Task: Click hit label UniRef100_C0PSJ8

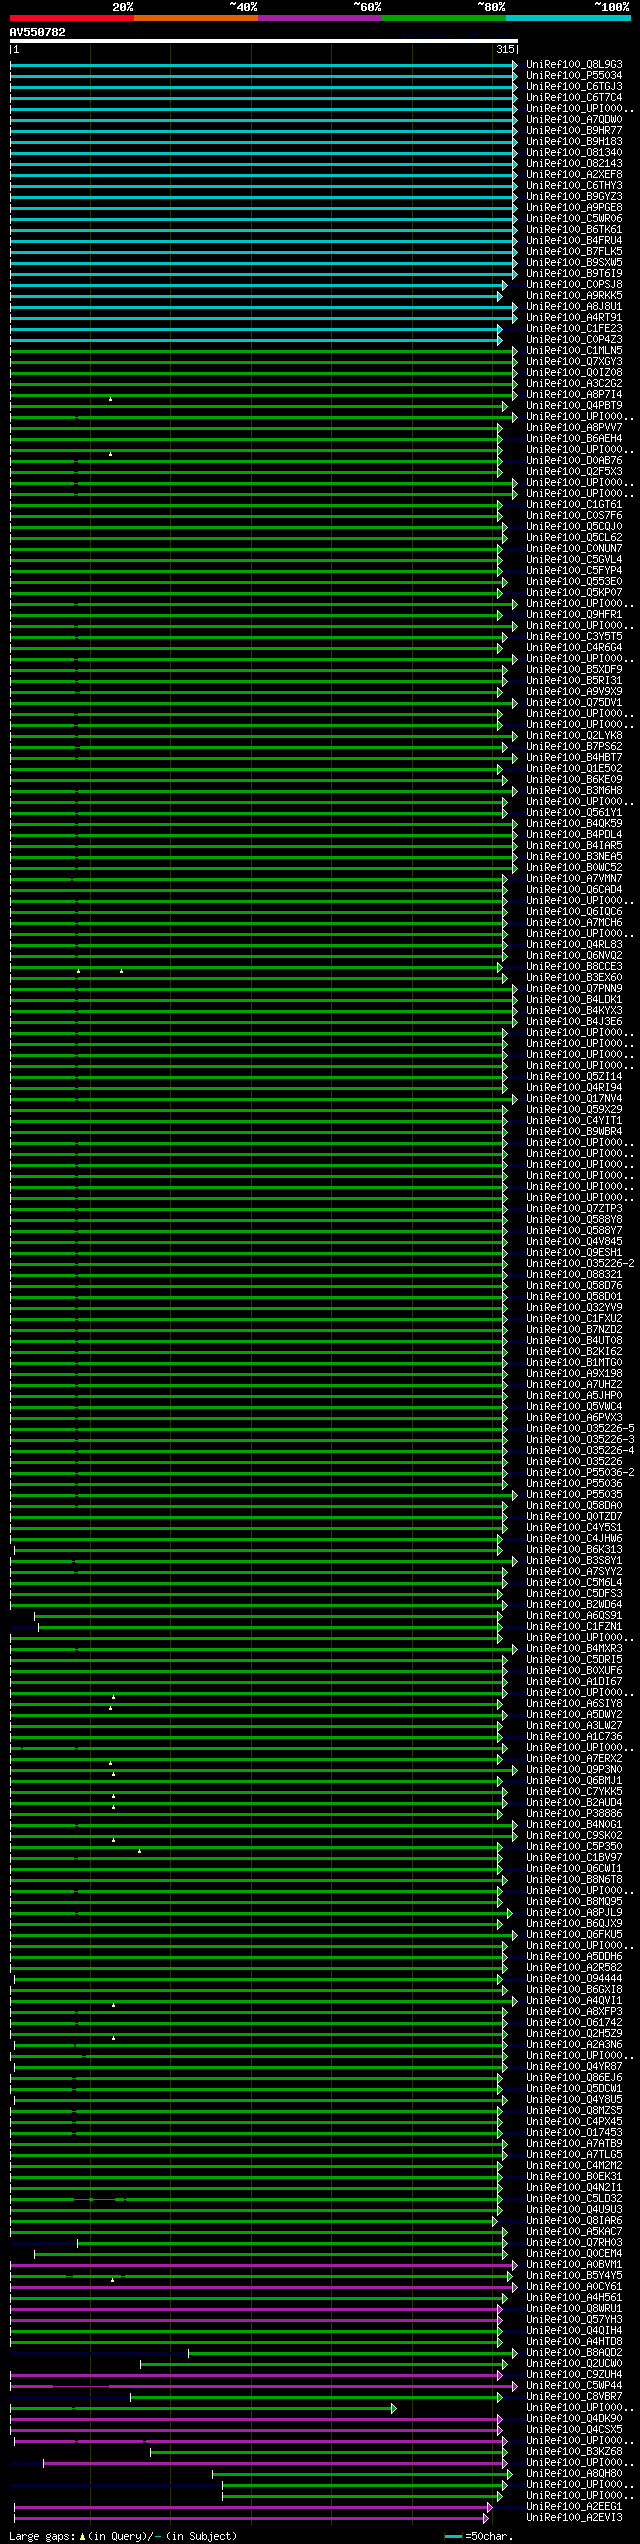Action: (x=574, y=285)
